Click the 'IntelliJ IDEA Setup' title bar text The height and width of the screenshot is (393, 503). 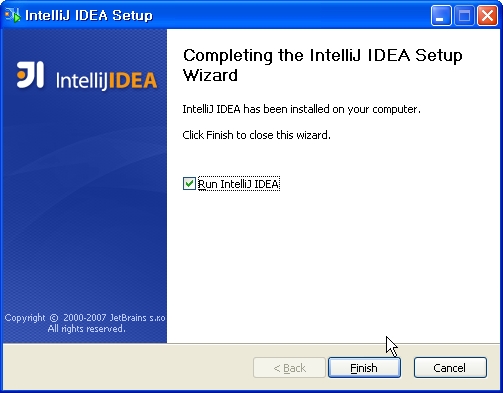point(89,15)
